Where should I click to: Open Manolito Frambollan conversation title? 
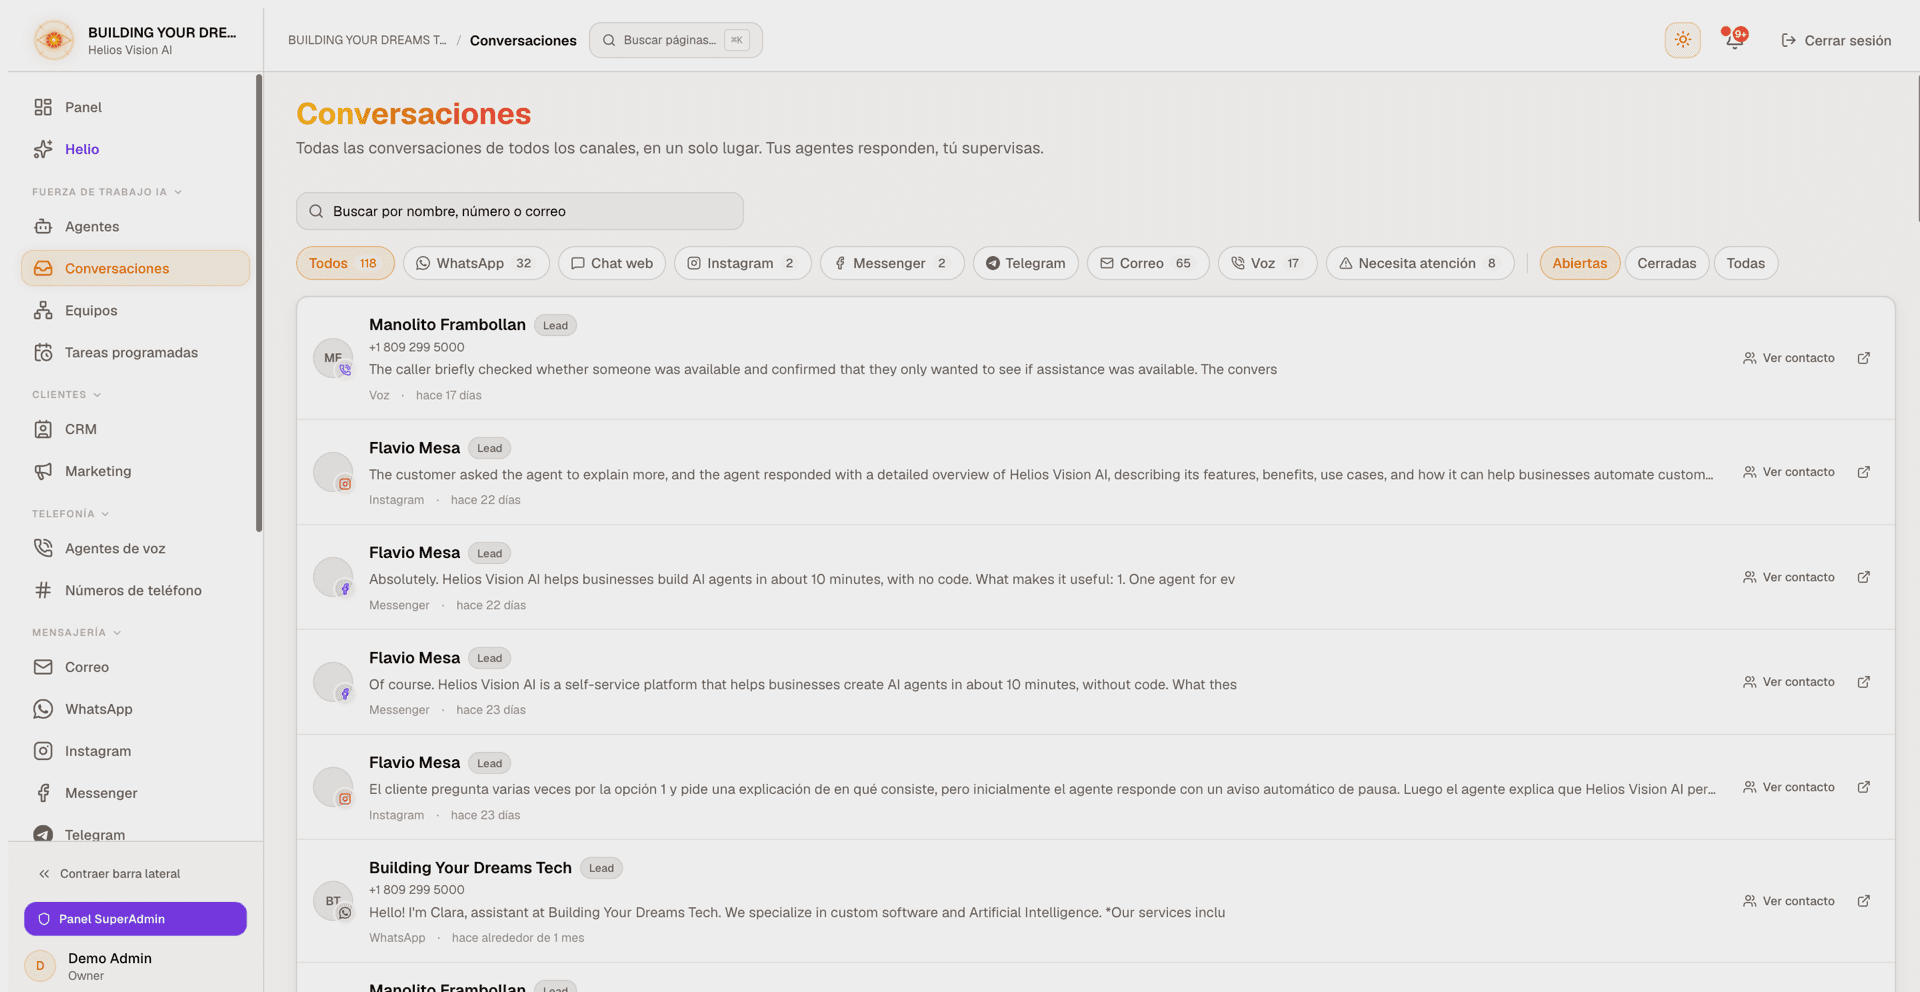click(447, 324)
